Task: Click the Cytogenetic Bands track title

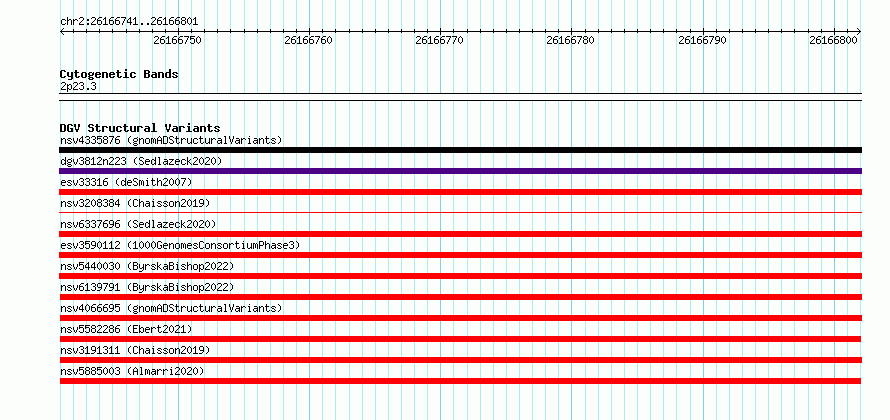Action: pyautogui.click(x=119, y=74)
